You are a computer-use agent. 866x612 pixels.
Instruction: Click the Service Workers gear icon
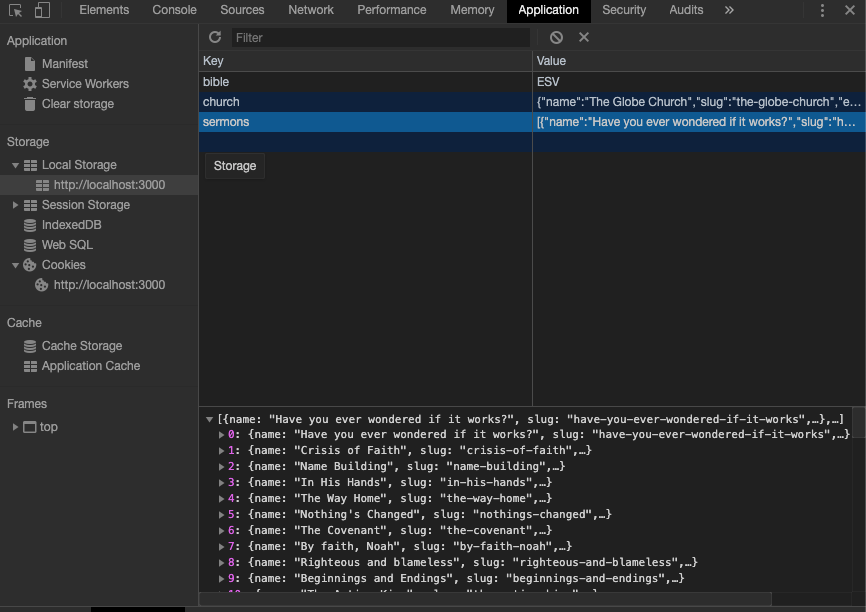tap(30, 84)
